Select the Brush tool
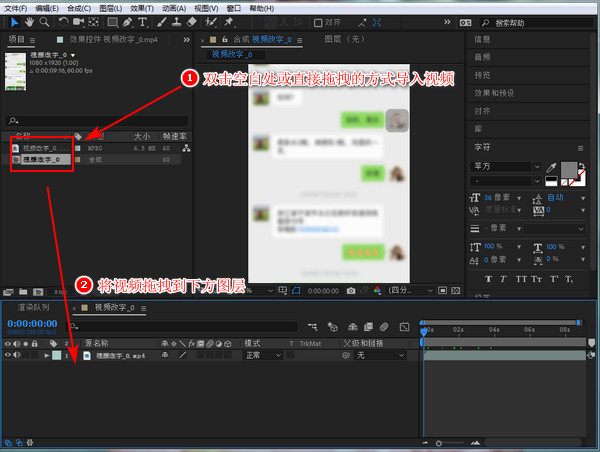Image resolution: width=600 pixels, height=452 pixels. (162, 21)
